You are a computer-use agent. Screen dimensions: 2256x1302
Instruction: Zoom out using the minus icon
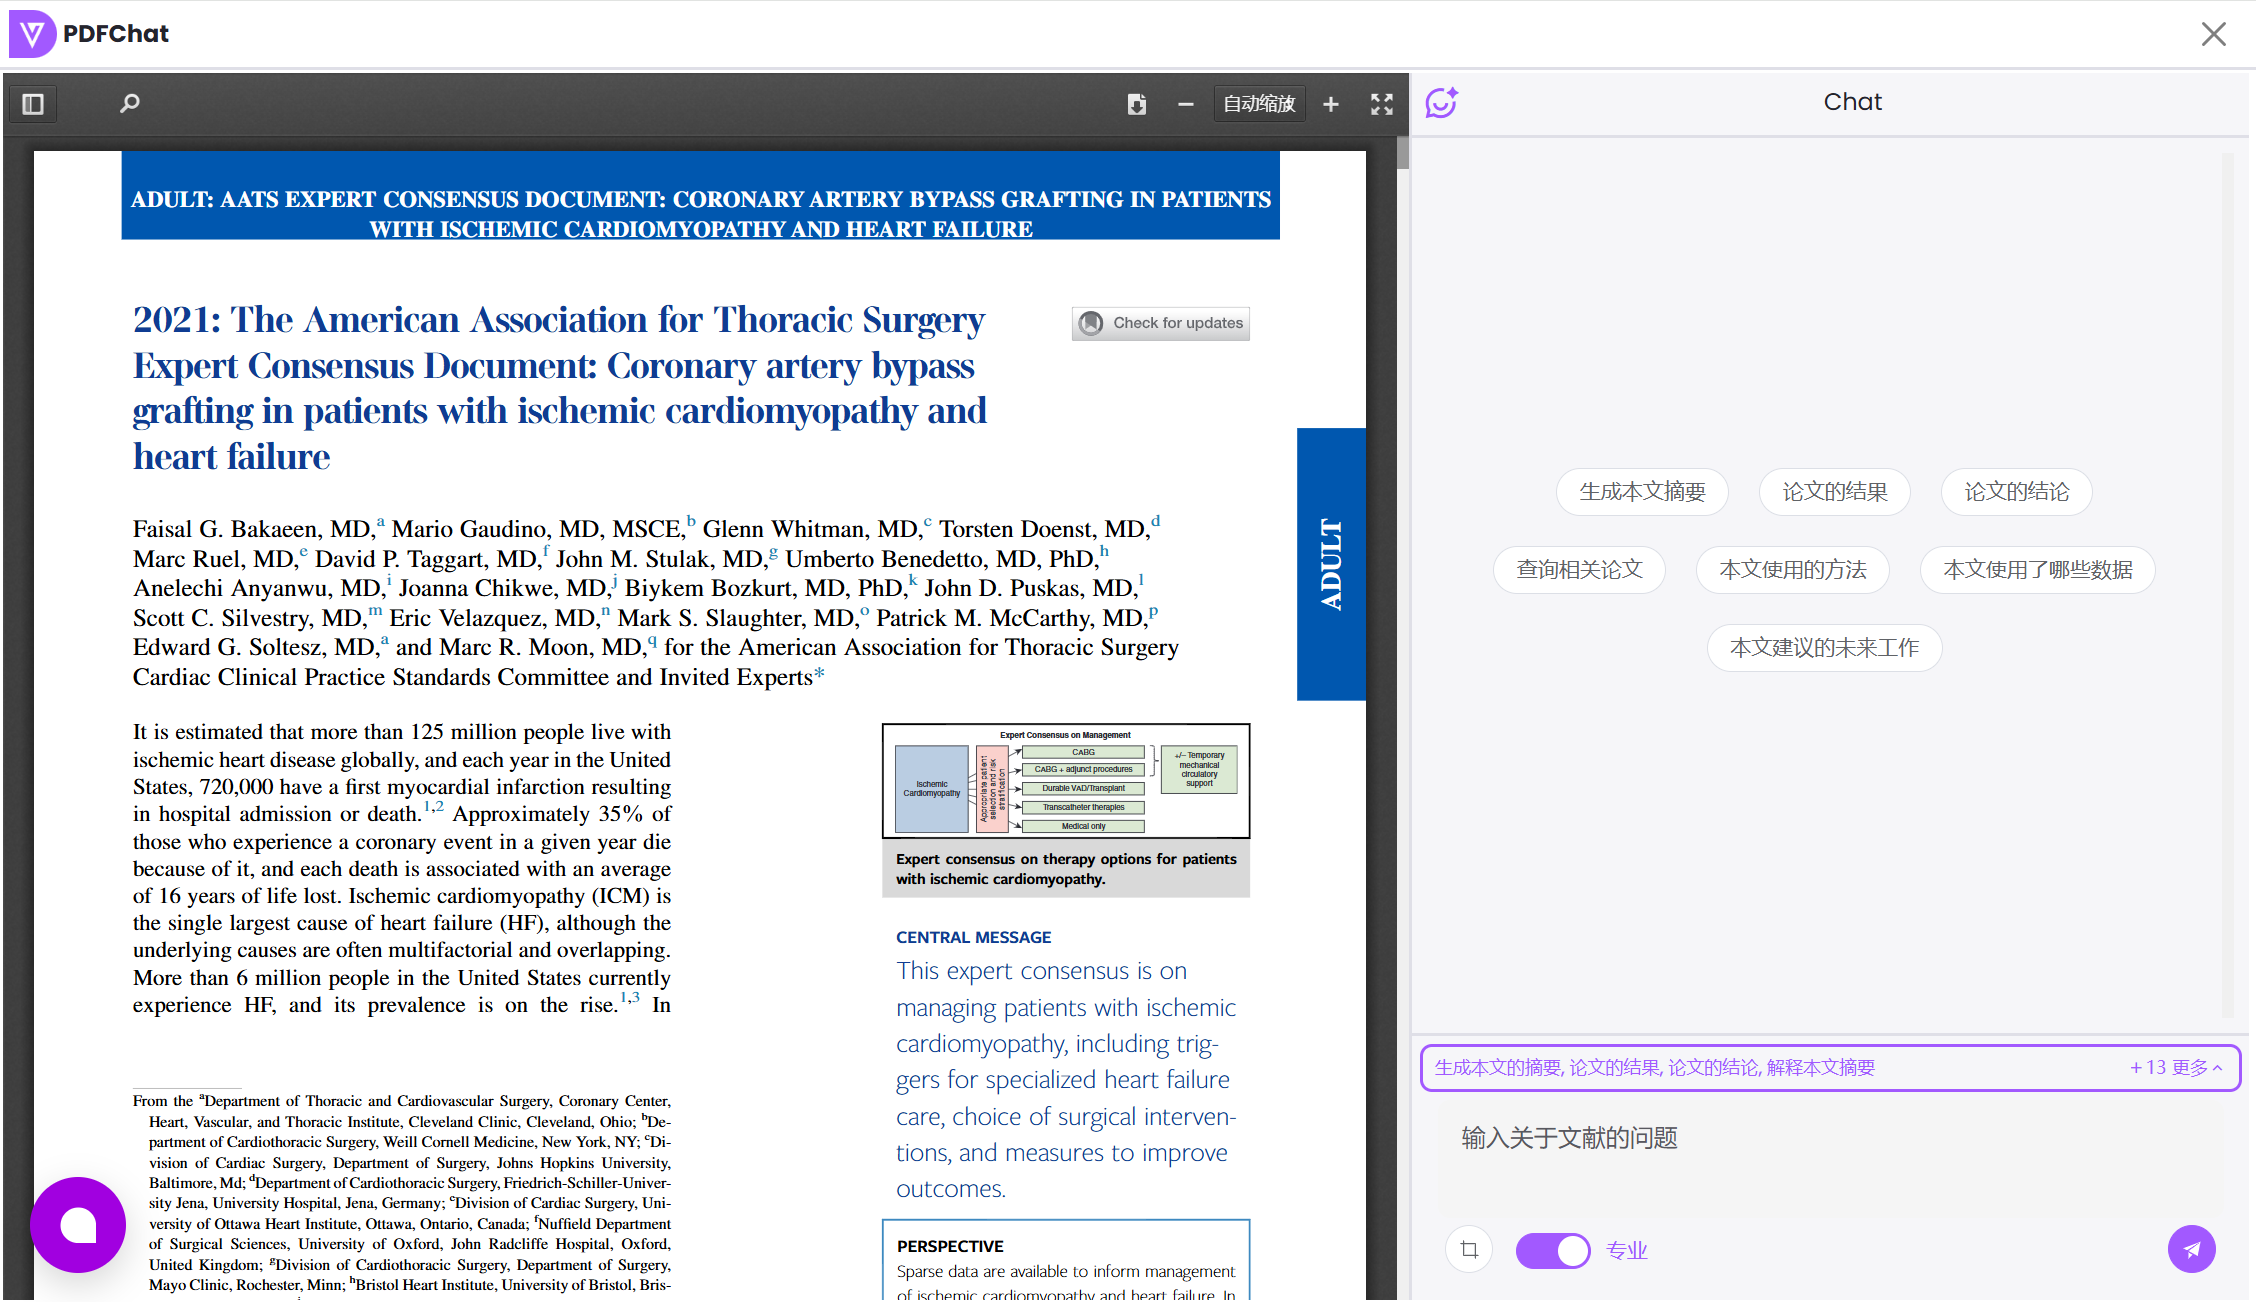(x=1186, y=104)
